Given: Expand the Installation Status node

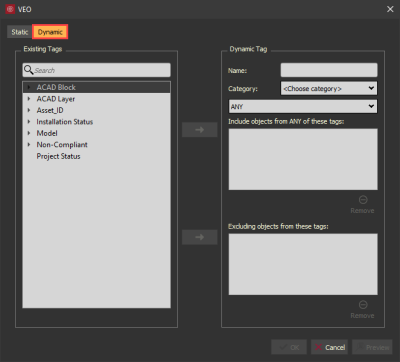Looking at the screenshot, I should pos(29,122).
